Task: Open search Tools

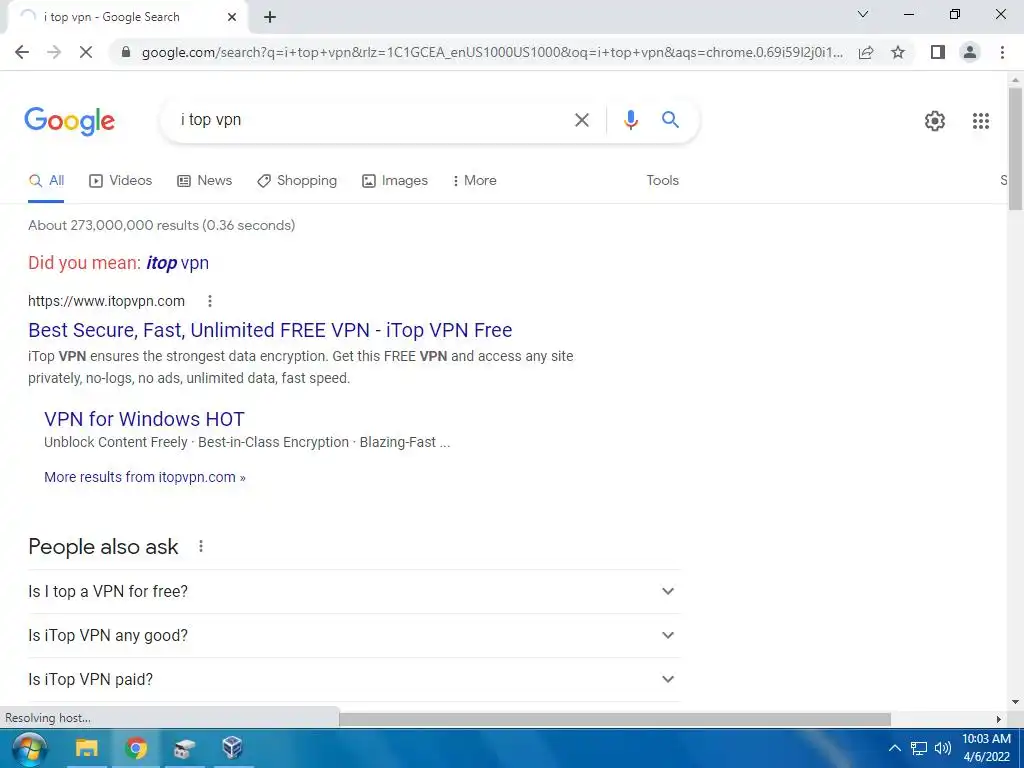Action: [662, 180]
